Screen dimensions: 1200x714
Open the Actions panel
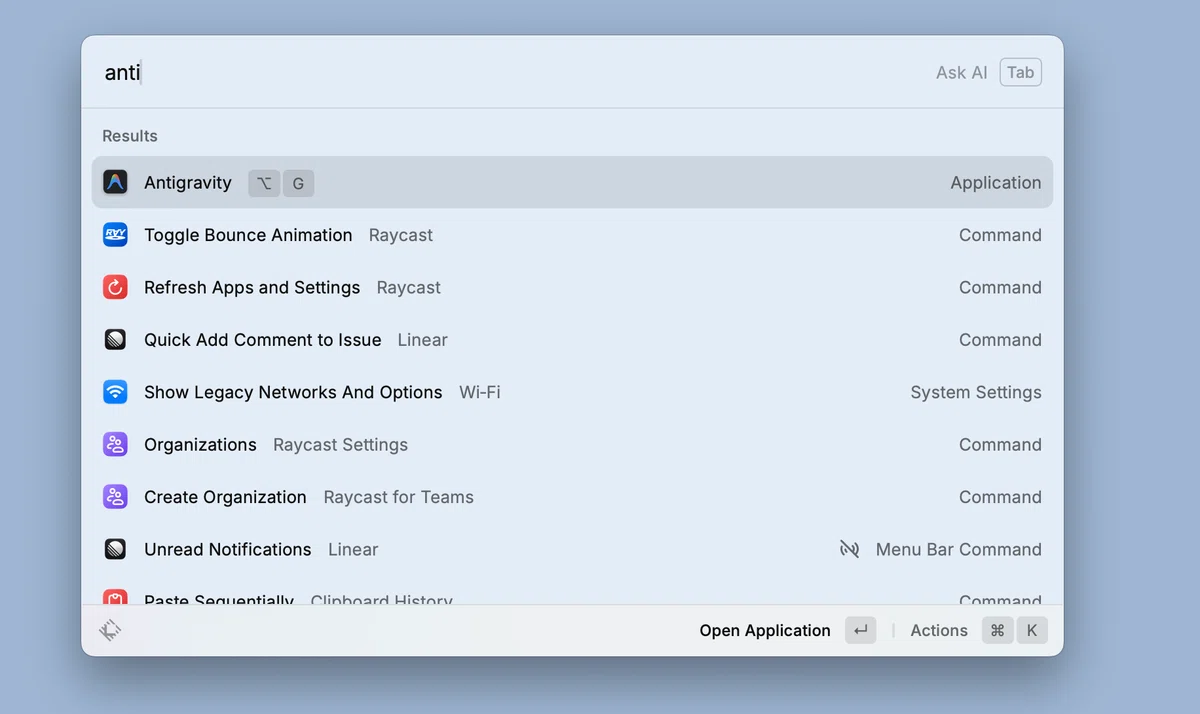coord(939,630)
